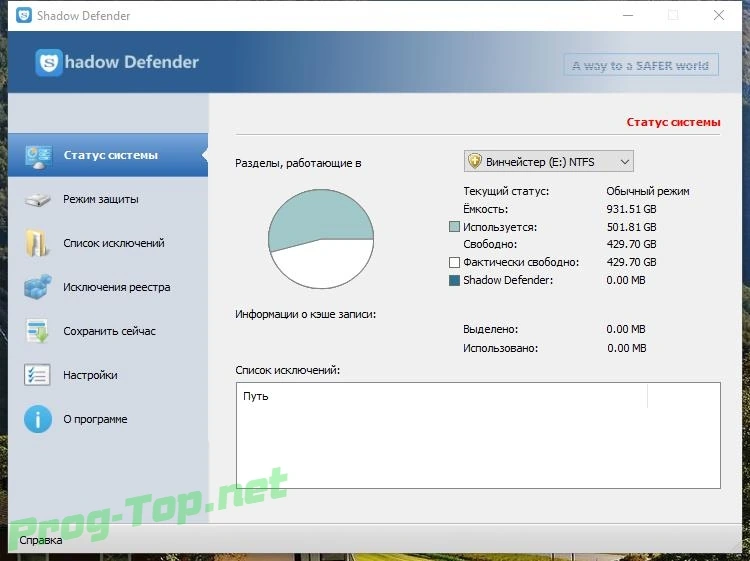
Task: Click the Shadow Defender blue legend swatch
Action: pos(454,280)
